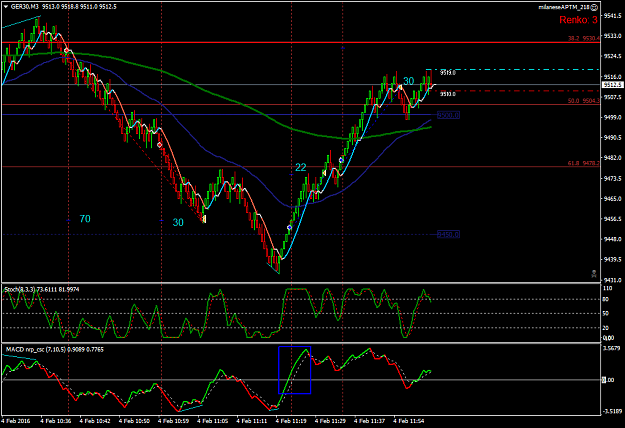Click the blue dot marker near 11:19
The image size is (625, 428).
[289, 228]
